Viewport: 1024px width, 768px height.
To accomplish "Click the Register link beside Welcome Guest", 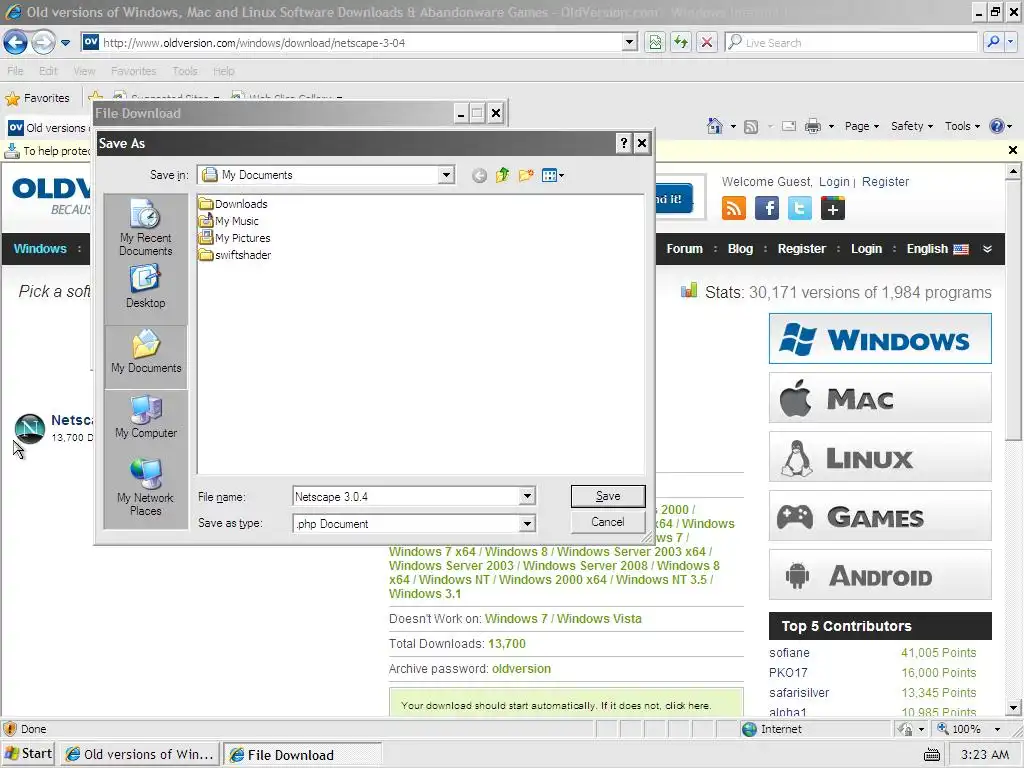I will pos(885,182).
